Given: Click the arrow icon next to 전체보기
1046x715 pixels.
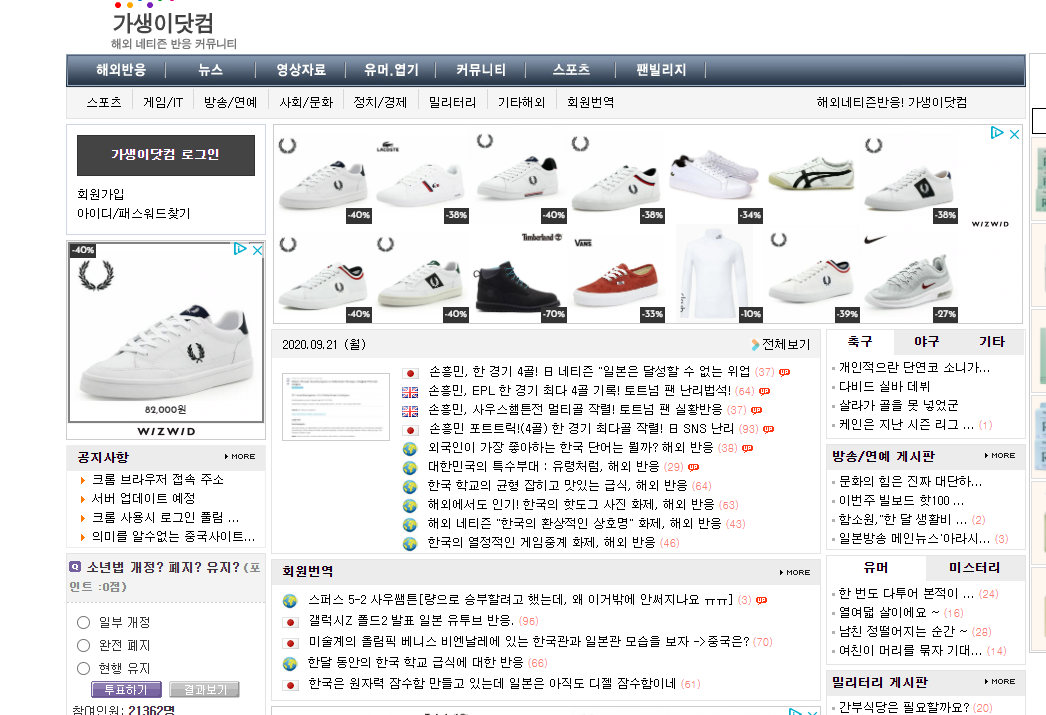Looking at the screenshot, I should point(755,345).
